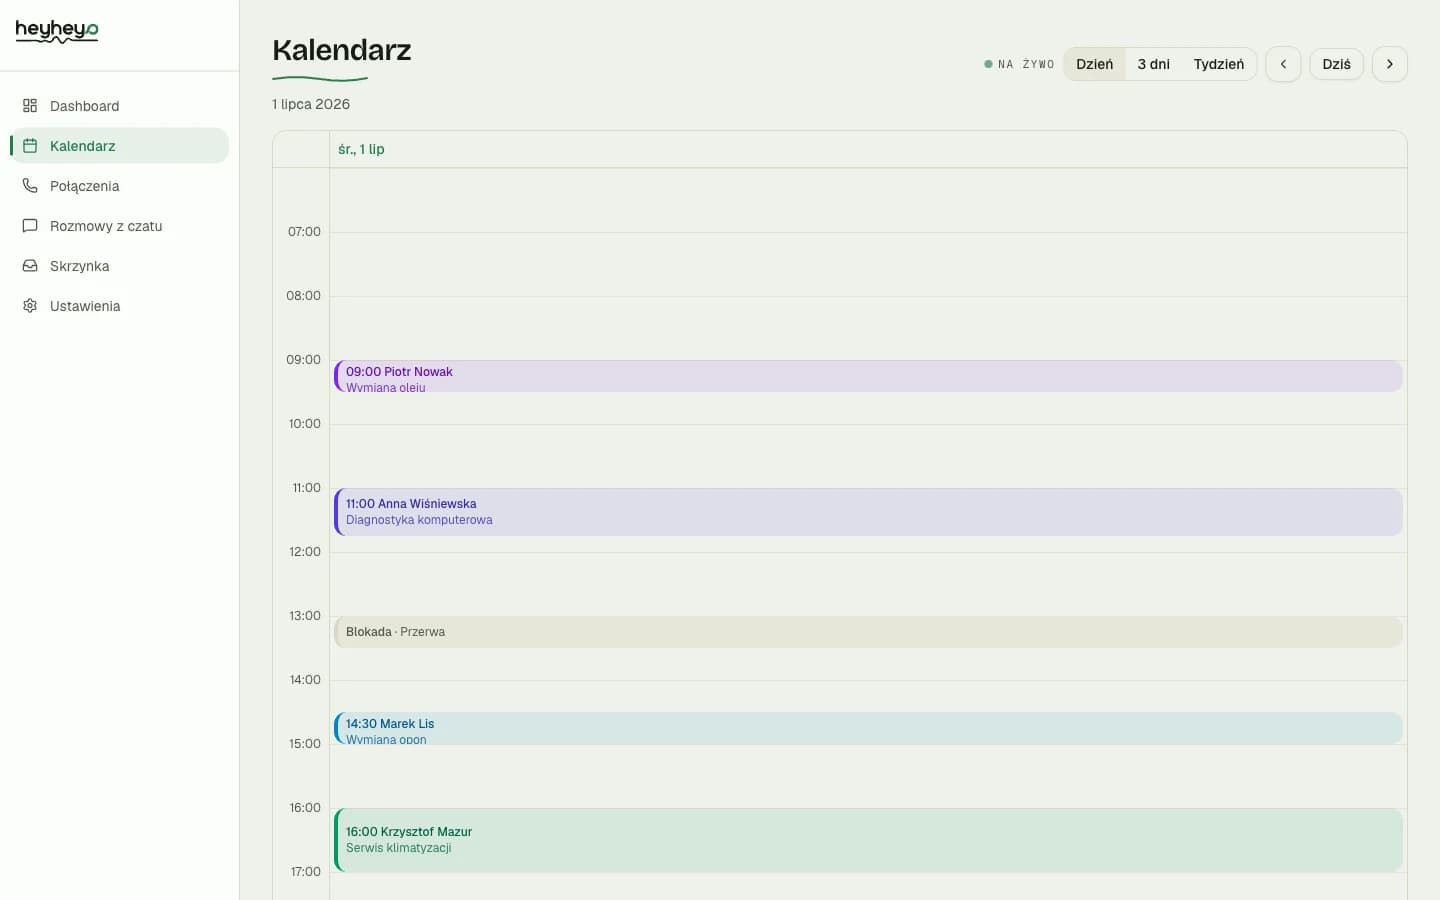Click the Skrzynka inbox icon
This screenshot has width=1440, height=900.
pyautogui.click(x=30, y=266)
